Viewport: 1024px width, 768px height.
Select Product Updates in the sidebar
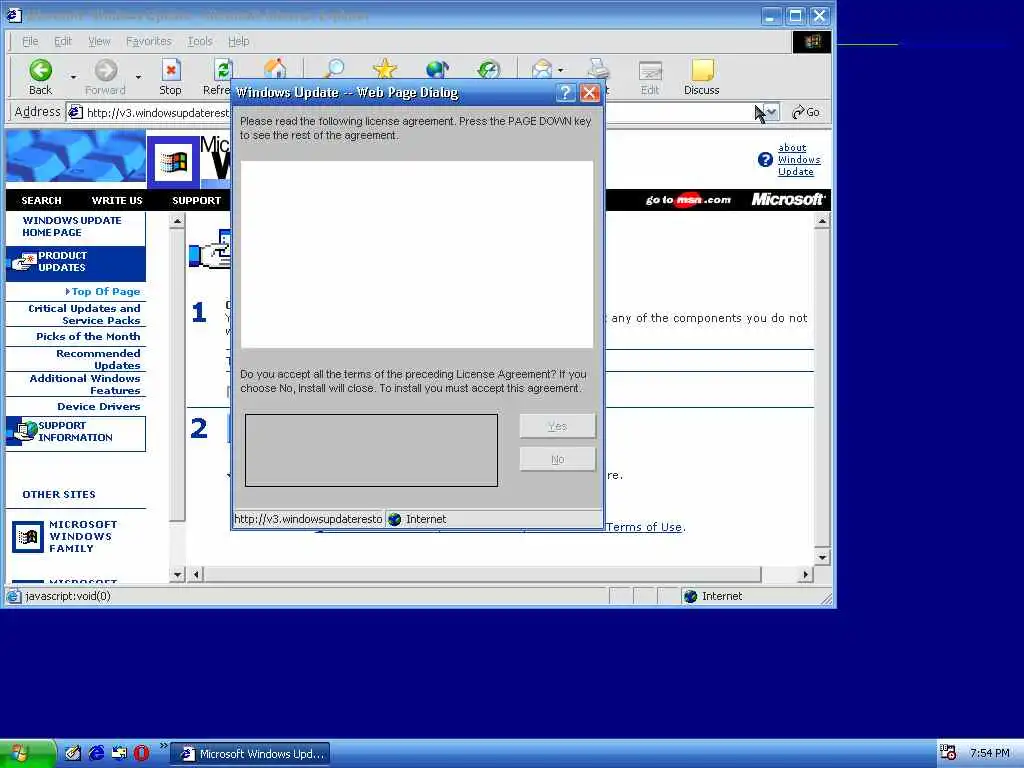[76, 262]
